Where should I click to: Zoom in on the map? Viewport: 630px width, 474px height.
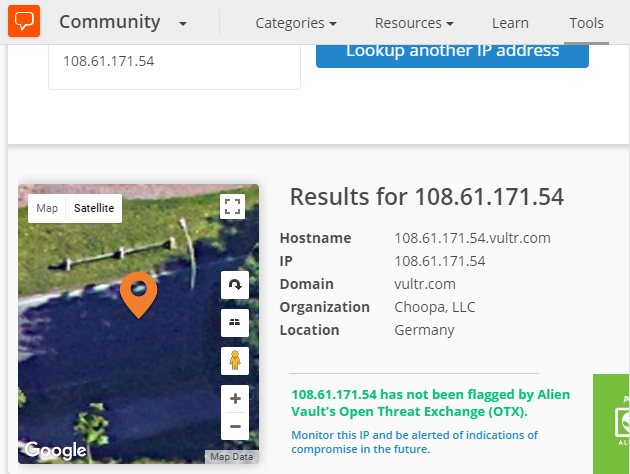click(x=235, y=398)
